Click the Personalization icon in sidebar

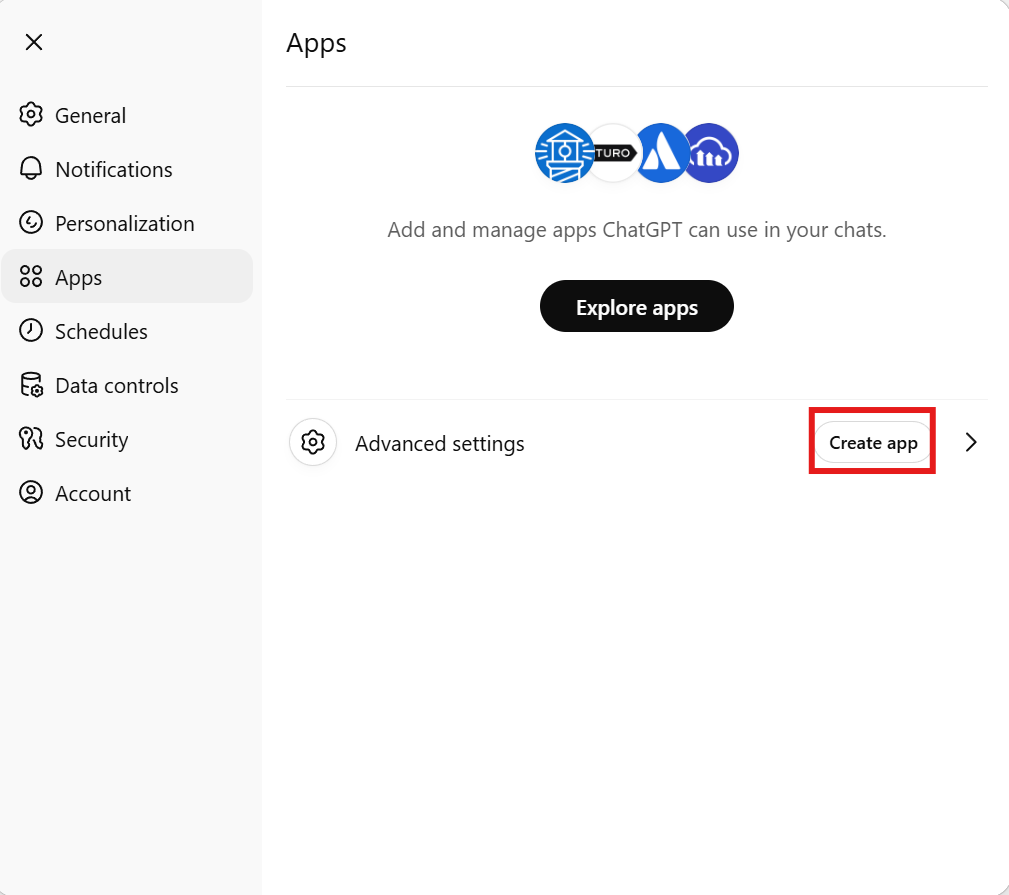[31, 223]
